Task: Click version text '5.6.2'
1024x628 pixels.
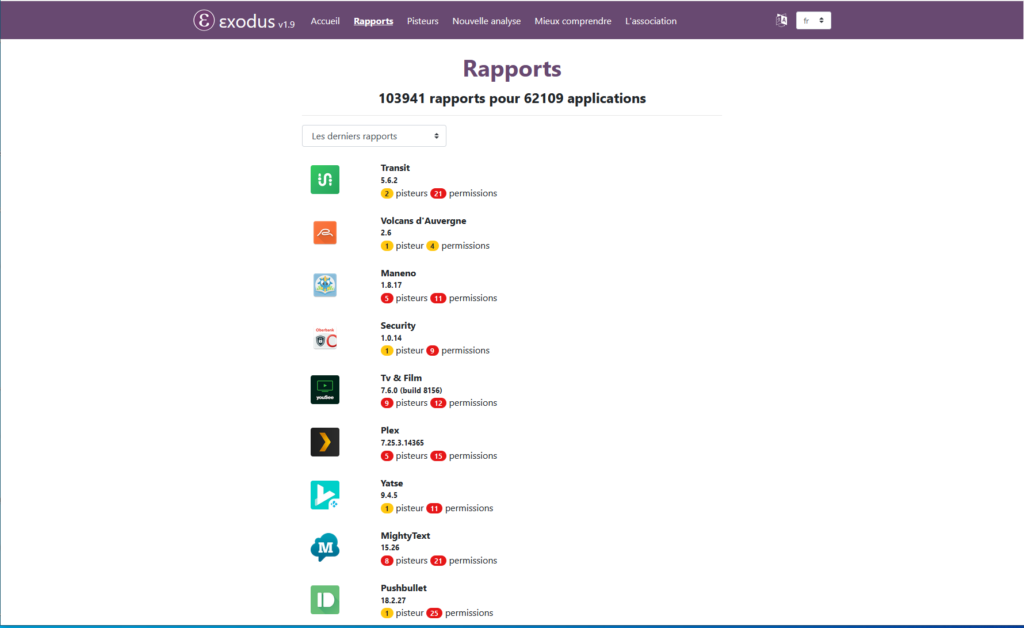Action: (389, 180)
